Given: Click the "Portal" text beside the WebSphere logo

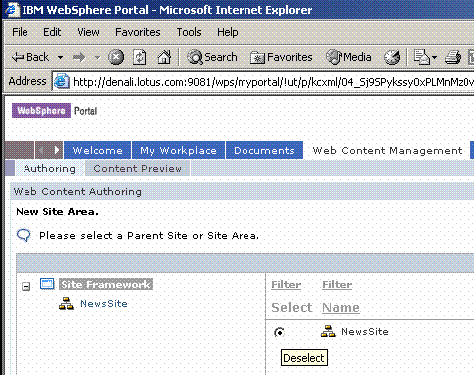Looking at the screenshot, I should tap(85, 111).
